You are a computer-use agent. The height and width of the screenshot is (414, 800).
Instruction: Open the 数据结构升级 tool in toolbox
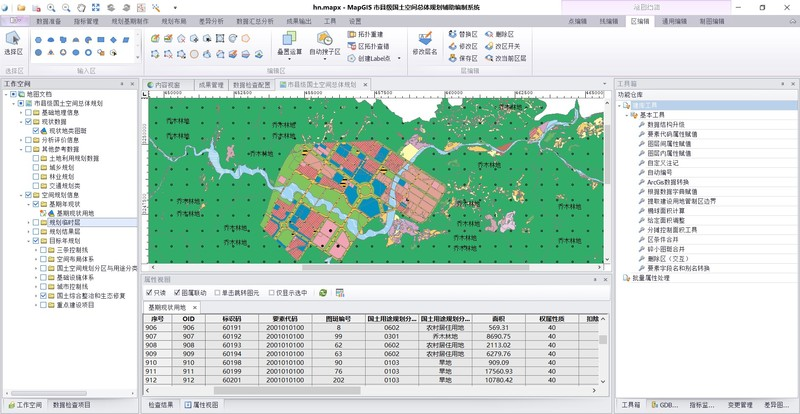point(666,124)
